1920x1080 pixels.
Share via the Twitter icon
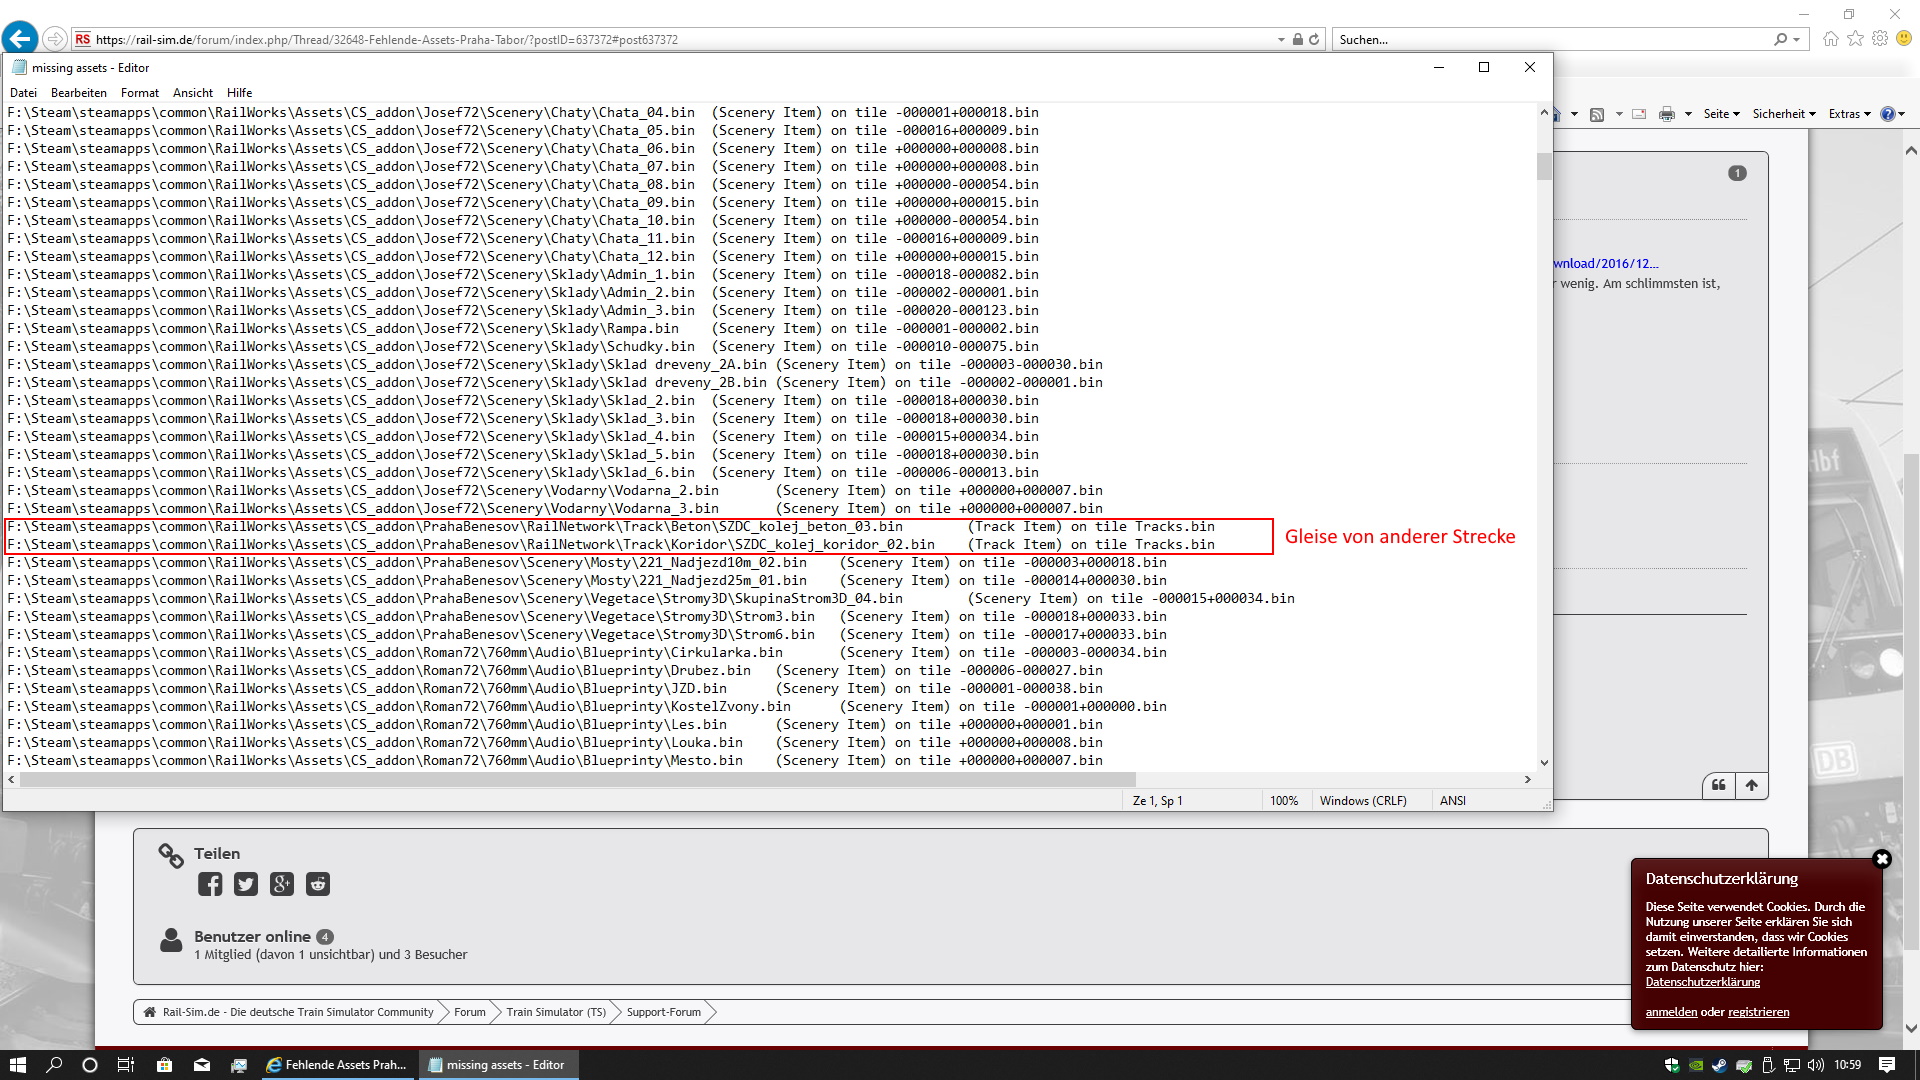(x=246, y=884)
